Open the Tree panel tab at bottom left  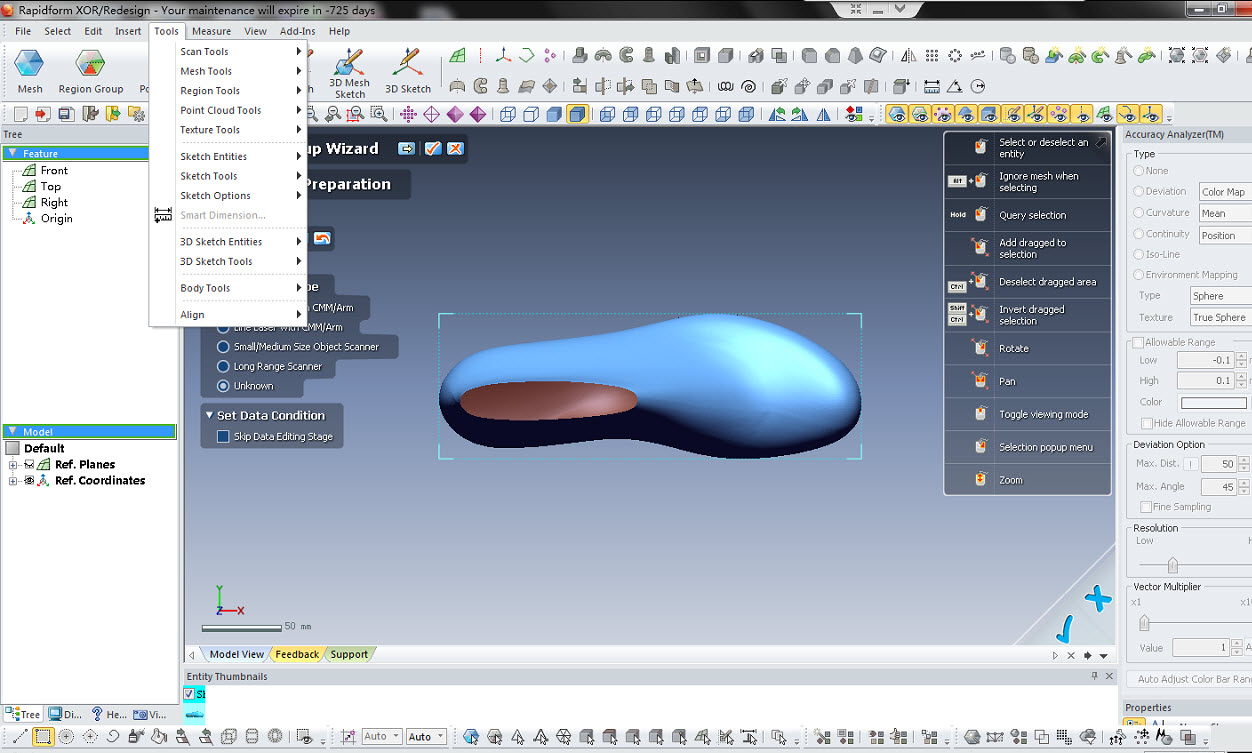pyautogui.click(x=24, y=714)
